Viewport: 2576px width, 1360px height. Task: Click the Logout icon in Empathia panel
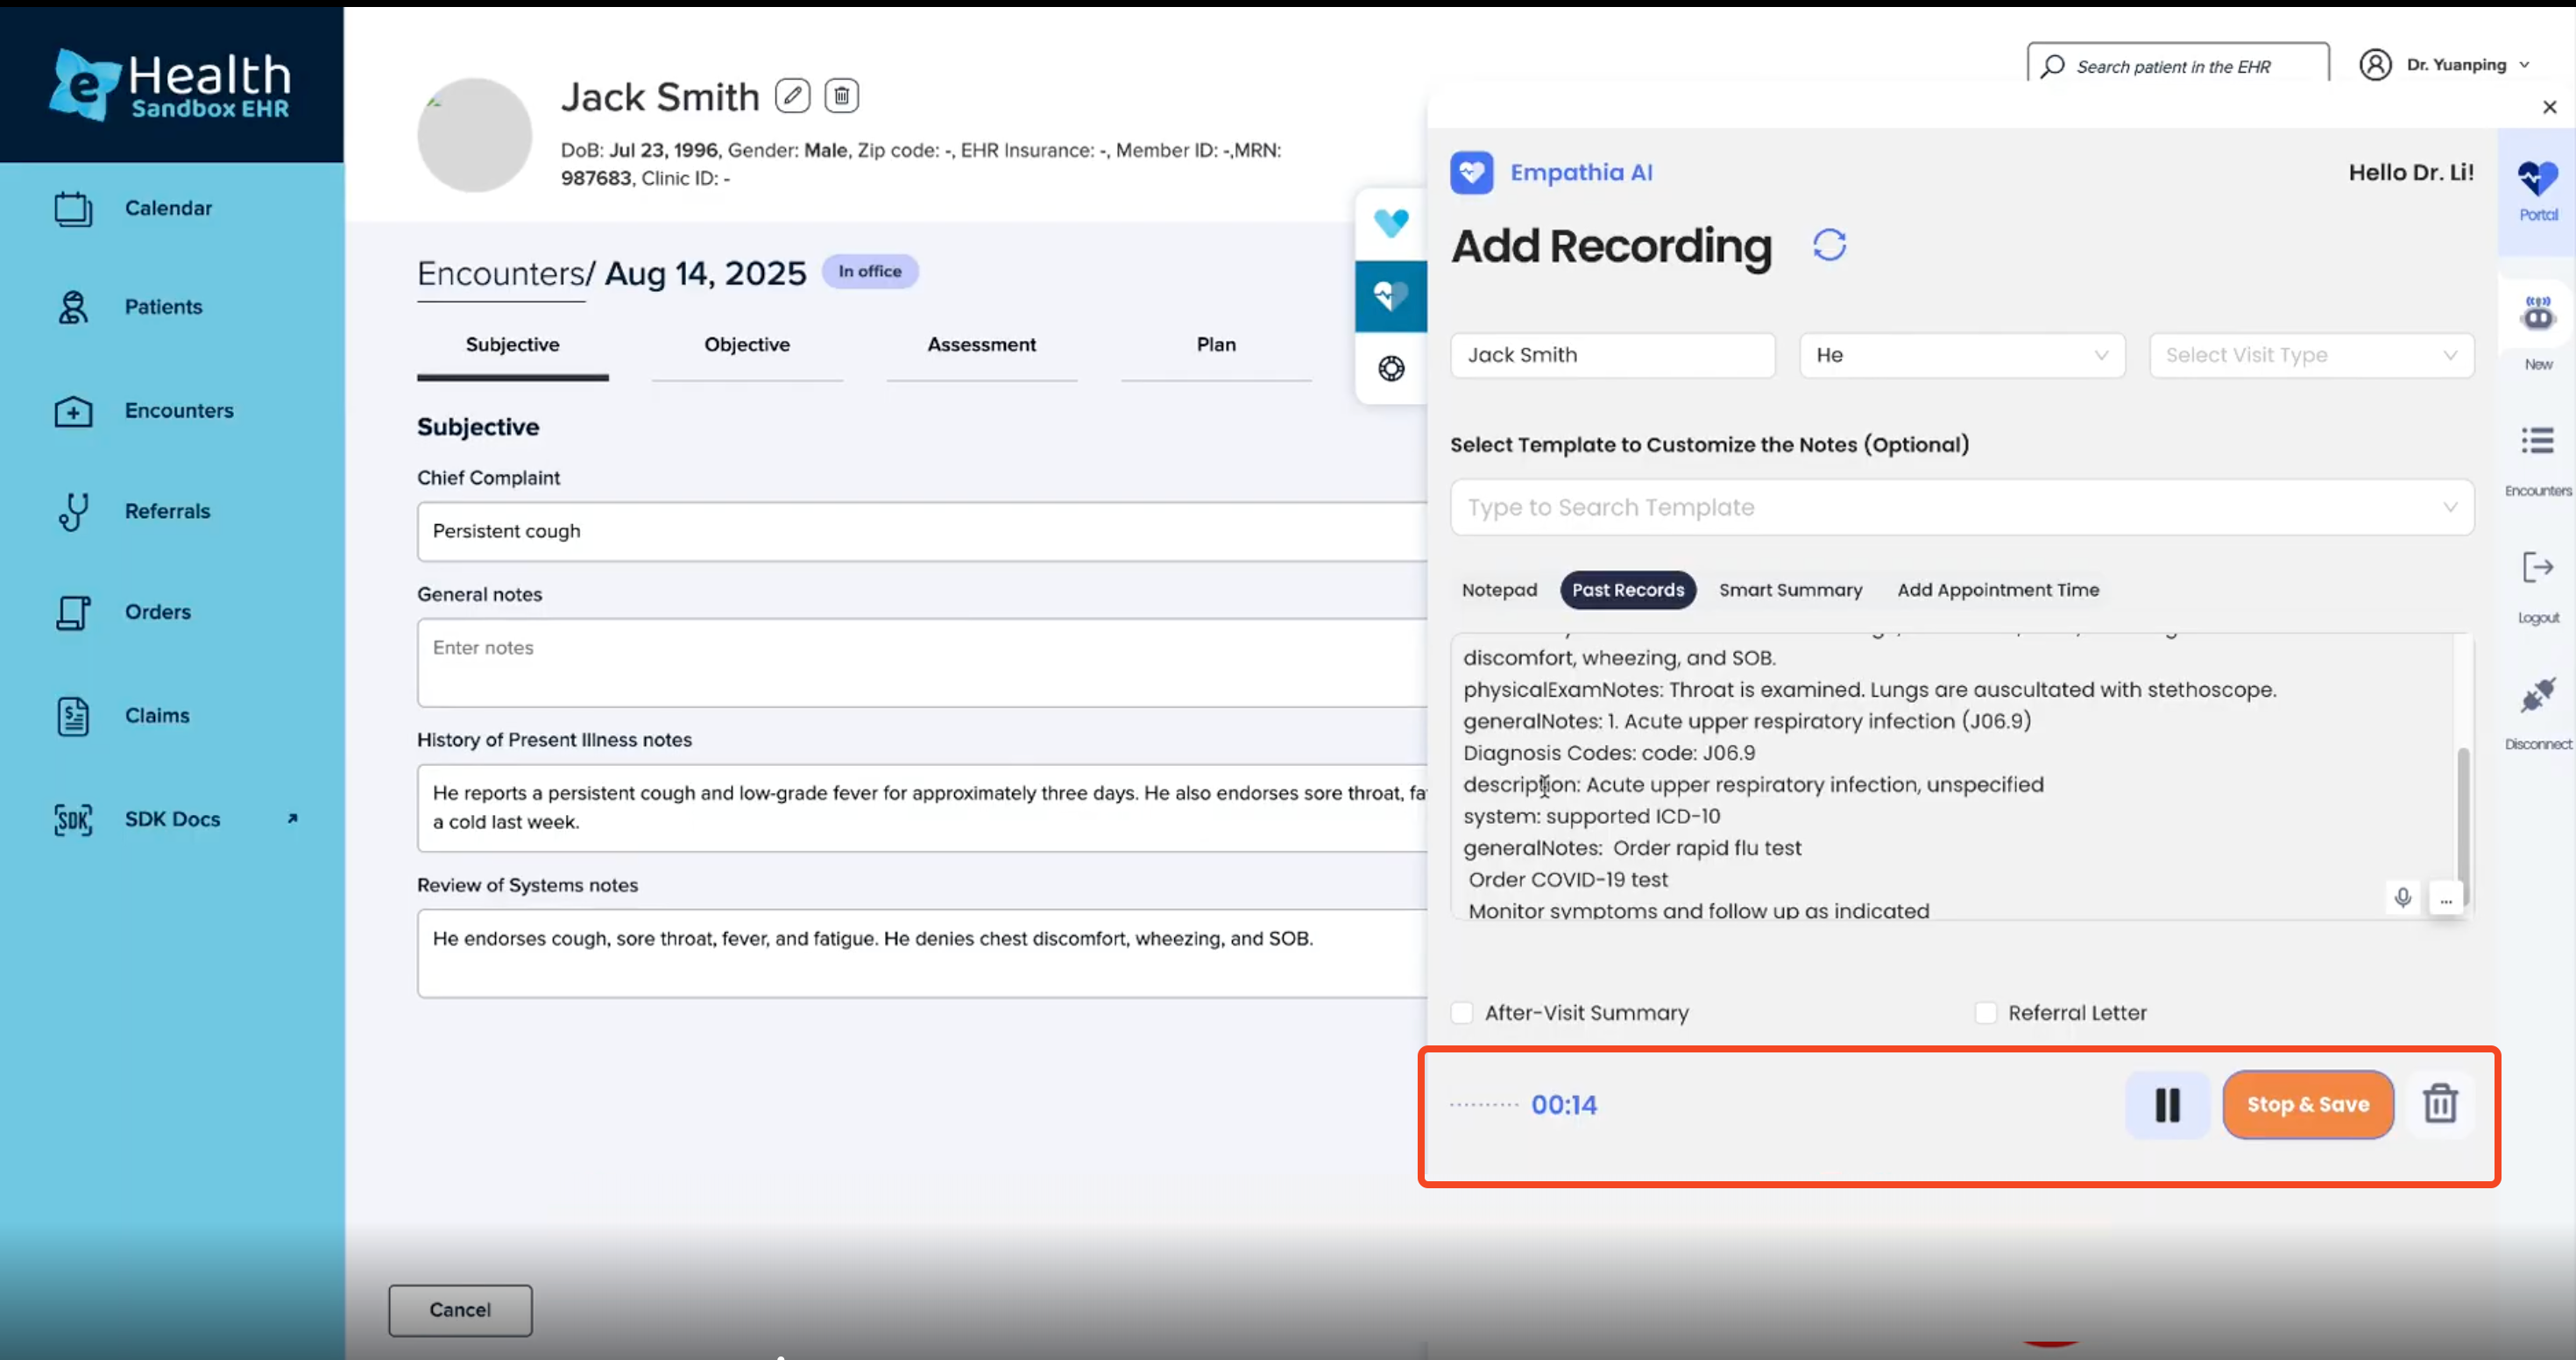pyautogui.click(x=2537, y=569)
